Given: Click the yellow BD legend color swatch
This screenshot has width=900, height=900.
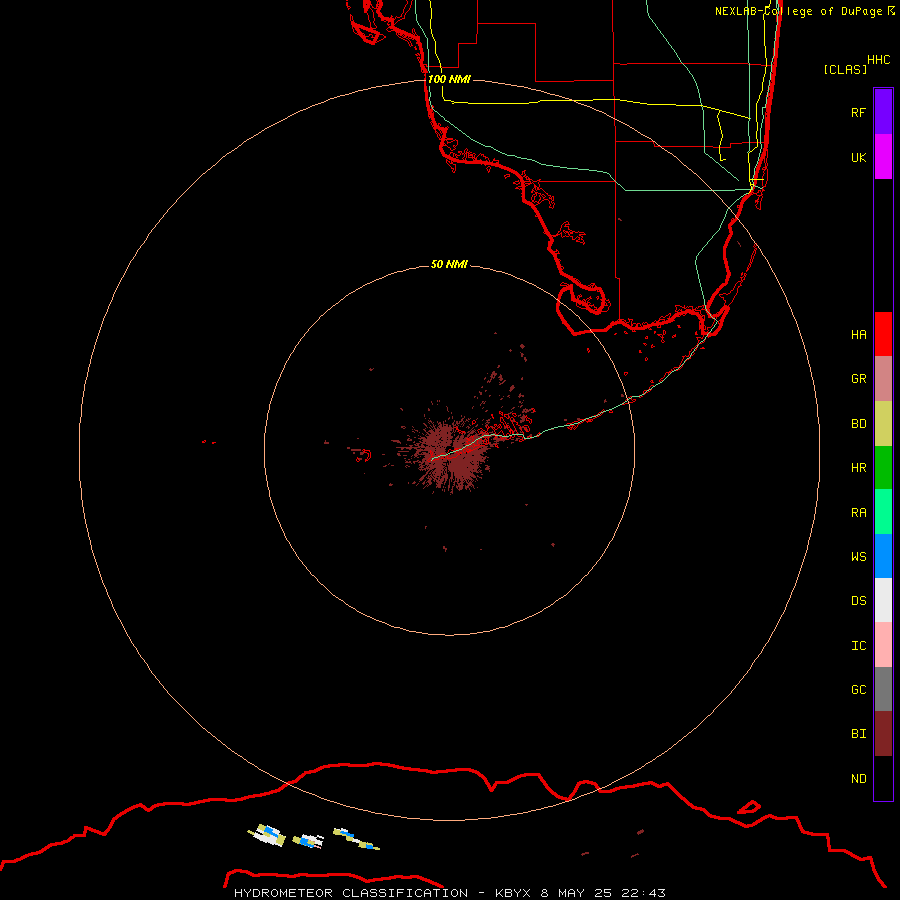Looking at the screenshot, I should coord(883,424).
